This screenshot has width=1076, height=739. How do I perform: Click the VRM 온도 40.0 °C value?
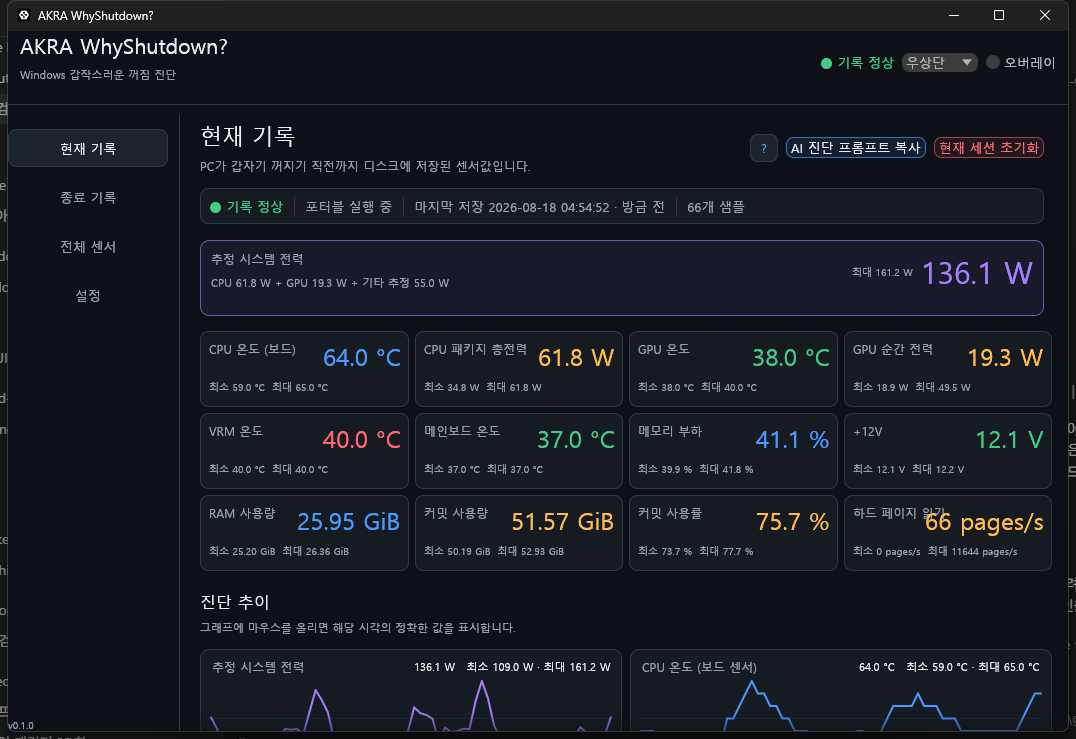point(362,440)
